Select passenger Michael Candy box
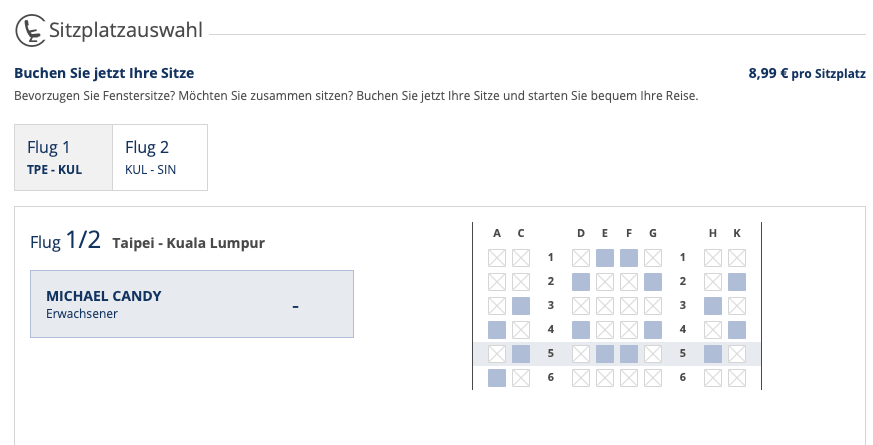The height and width of the screenshot is (445, 873). point(192,304)
